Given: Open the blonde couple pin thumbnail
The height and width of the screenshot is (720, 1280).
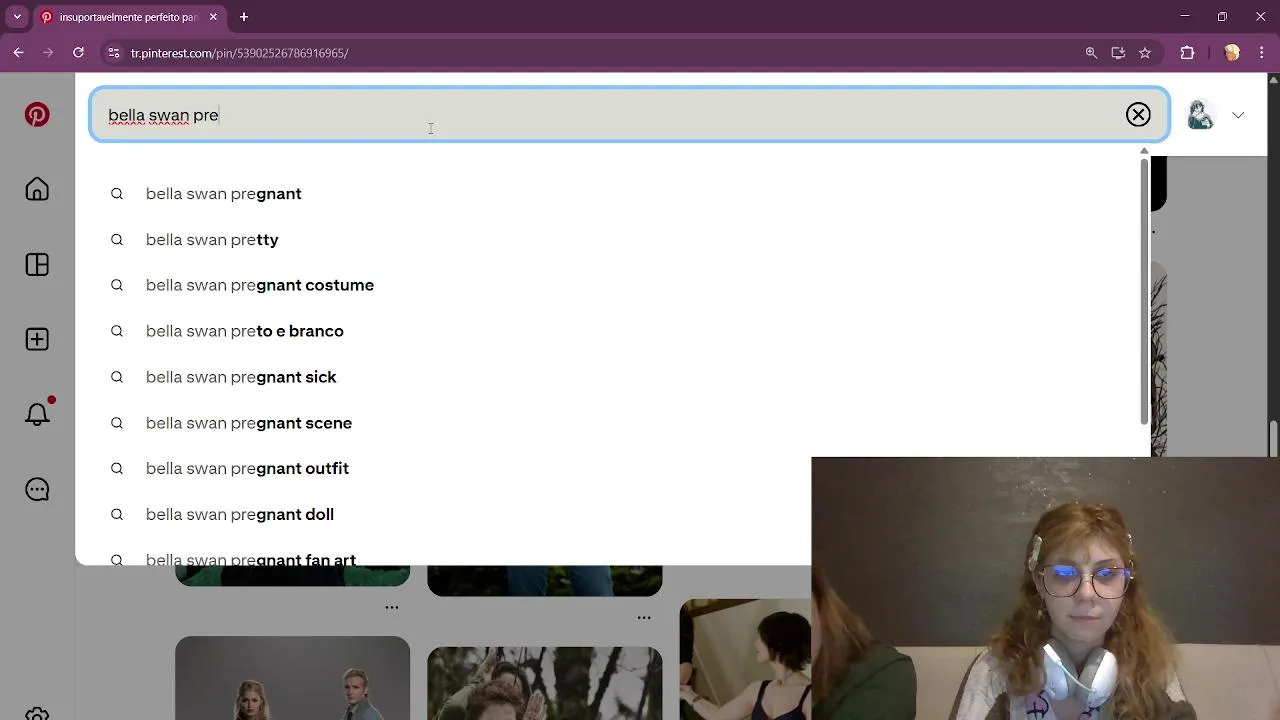Looking at the screenshot, I should 292,678.
